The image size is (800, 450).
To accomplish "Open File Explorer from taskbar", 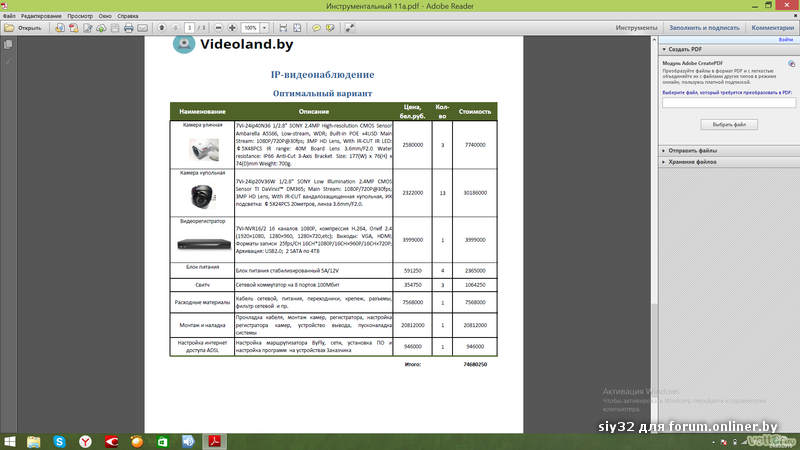I will (x=34, y=441).
